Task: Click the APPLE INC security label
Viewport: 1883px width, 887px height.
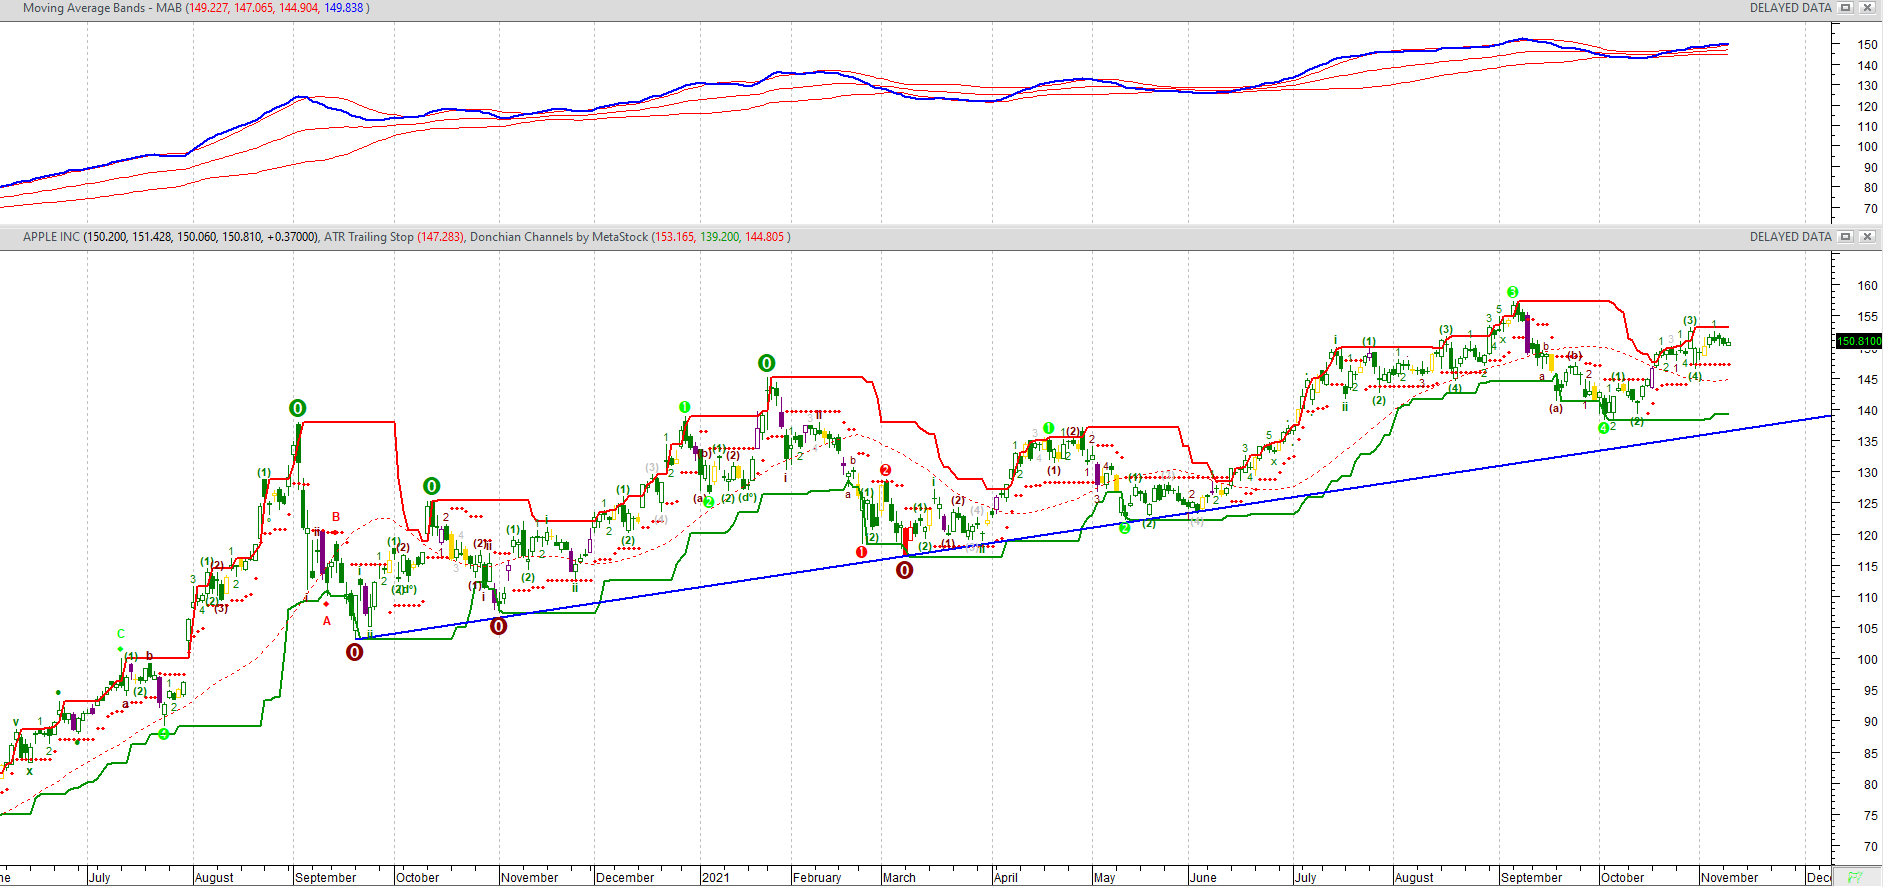Action: click(x=51, y=237)
